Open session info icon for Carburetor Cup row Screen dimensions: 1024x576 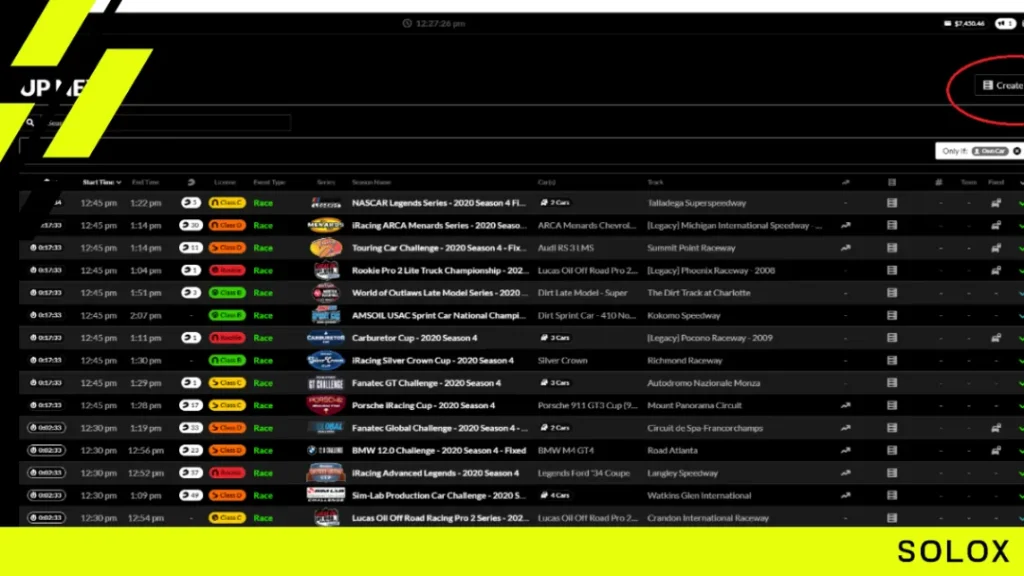[x=892, y=338]
